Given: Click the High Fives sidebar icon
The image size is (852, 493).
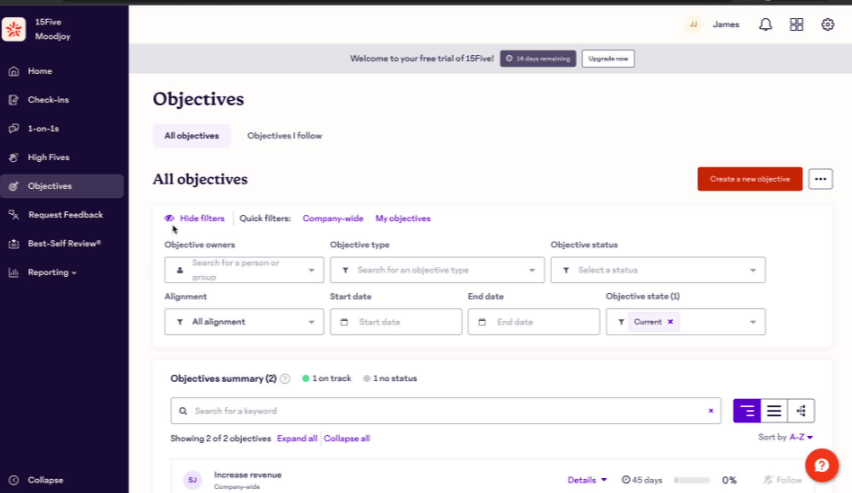Looking at the screenshot, I should click(x=14, y=158).
